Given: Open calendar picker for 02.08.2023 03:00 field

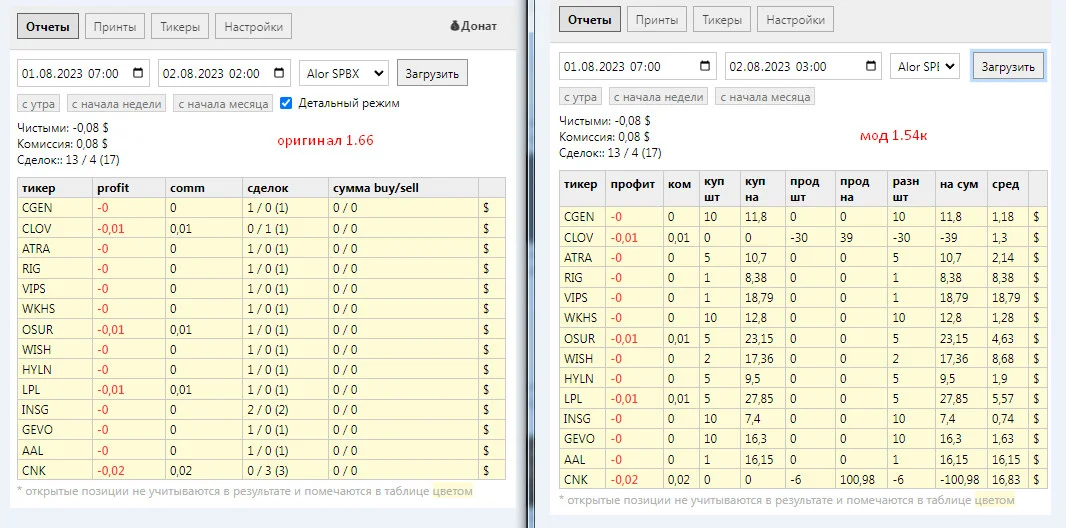Looking at the screenshot, I should [871, 67].
